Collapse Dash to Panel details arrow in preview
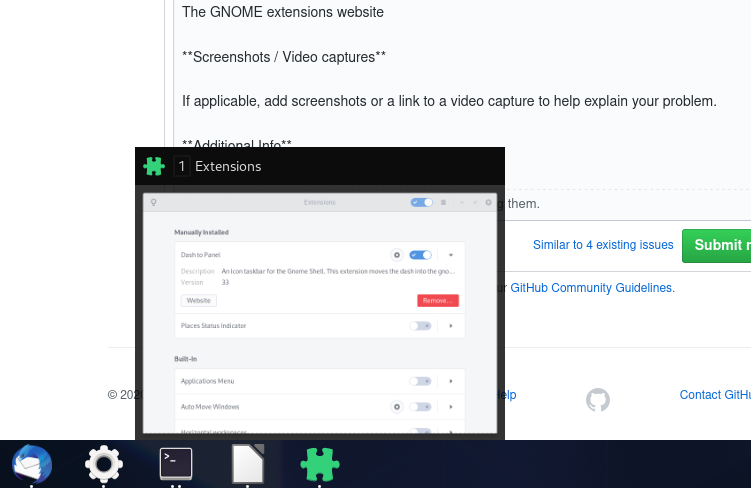Viewport: 751px width, 488px height. coord(451,255)
